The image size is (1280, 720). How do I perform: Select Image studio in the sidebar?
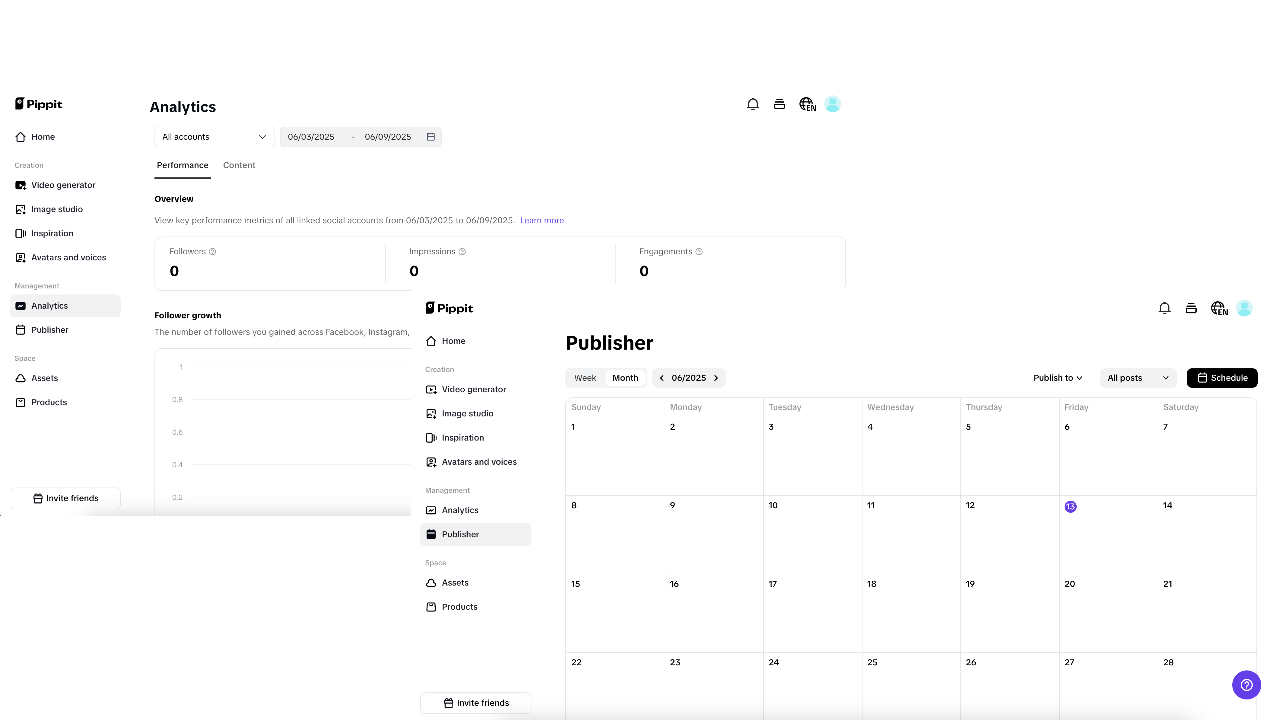[x=468, y=413]
